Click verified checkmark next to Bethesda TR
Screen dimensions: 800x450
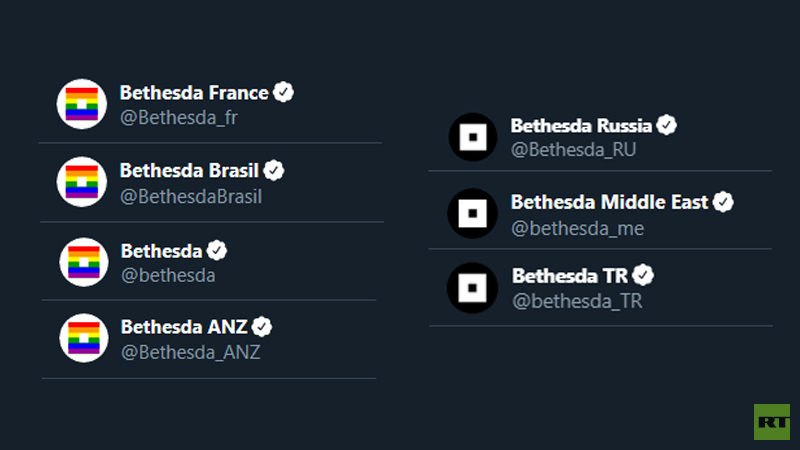pos(643,275)
